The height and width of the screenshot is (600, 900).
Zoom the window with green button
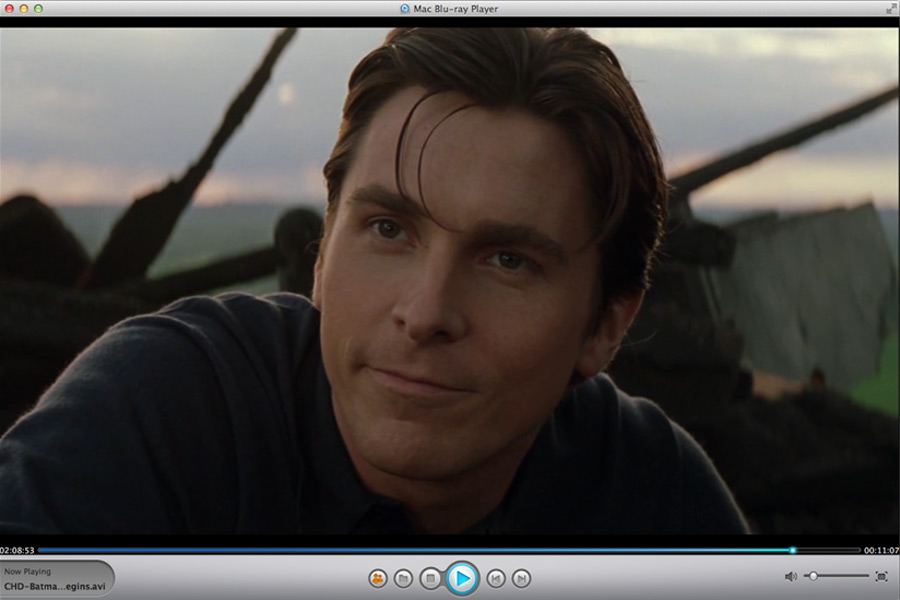38,9
